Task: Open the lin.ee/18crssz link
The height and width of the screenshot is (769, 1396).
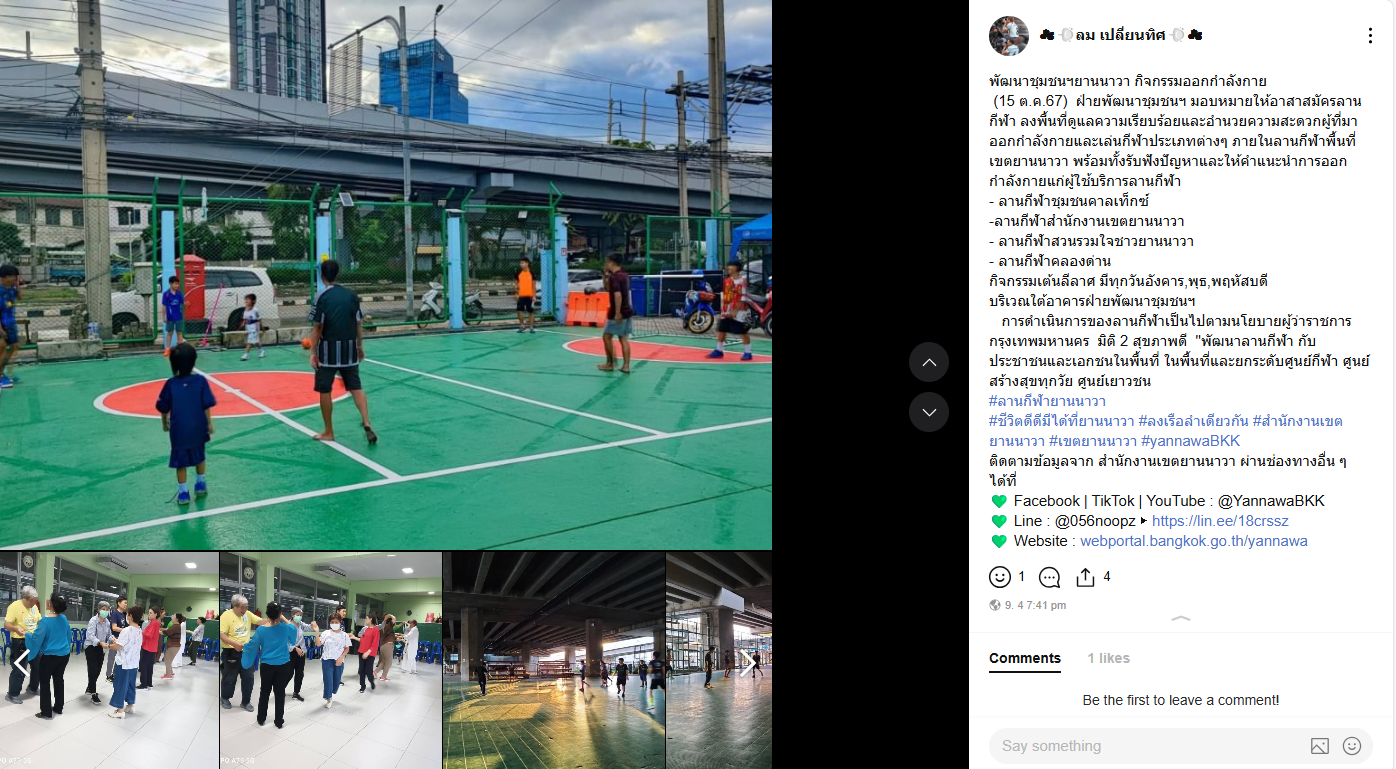Action: click(x=1220, y=521)
